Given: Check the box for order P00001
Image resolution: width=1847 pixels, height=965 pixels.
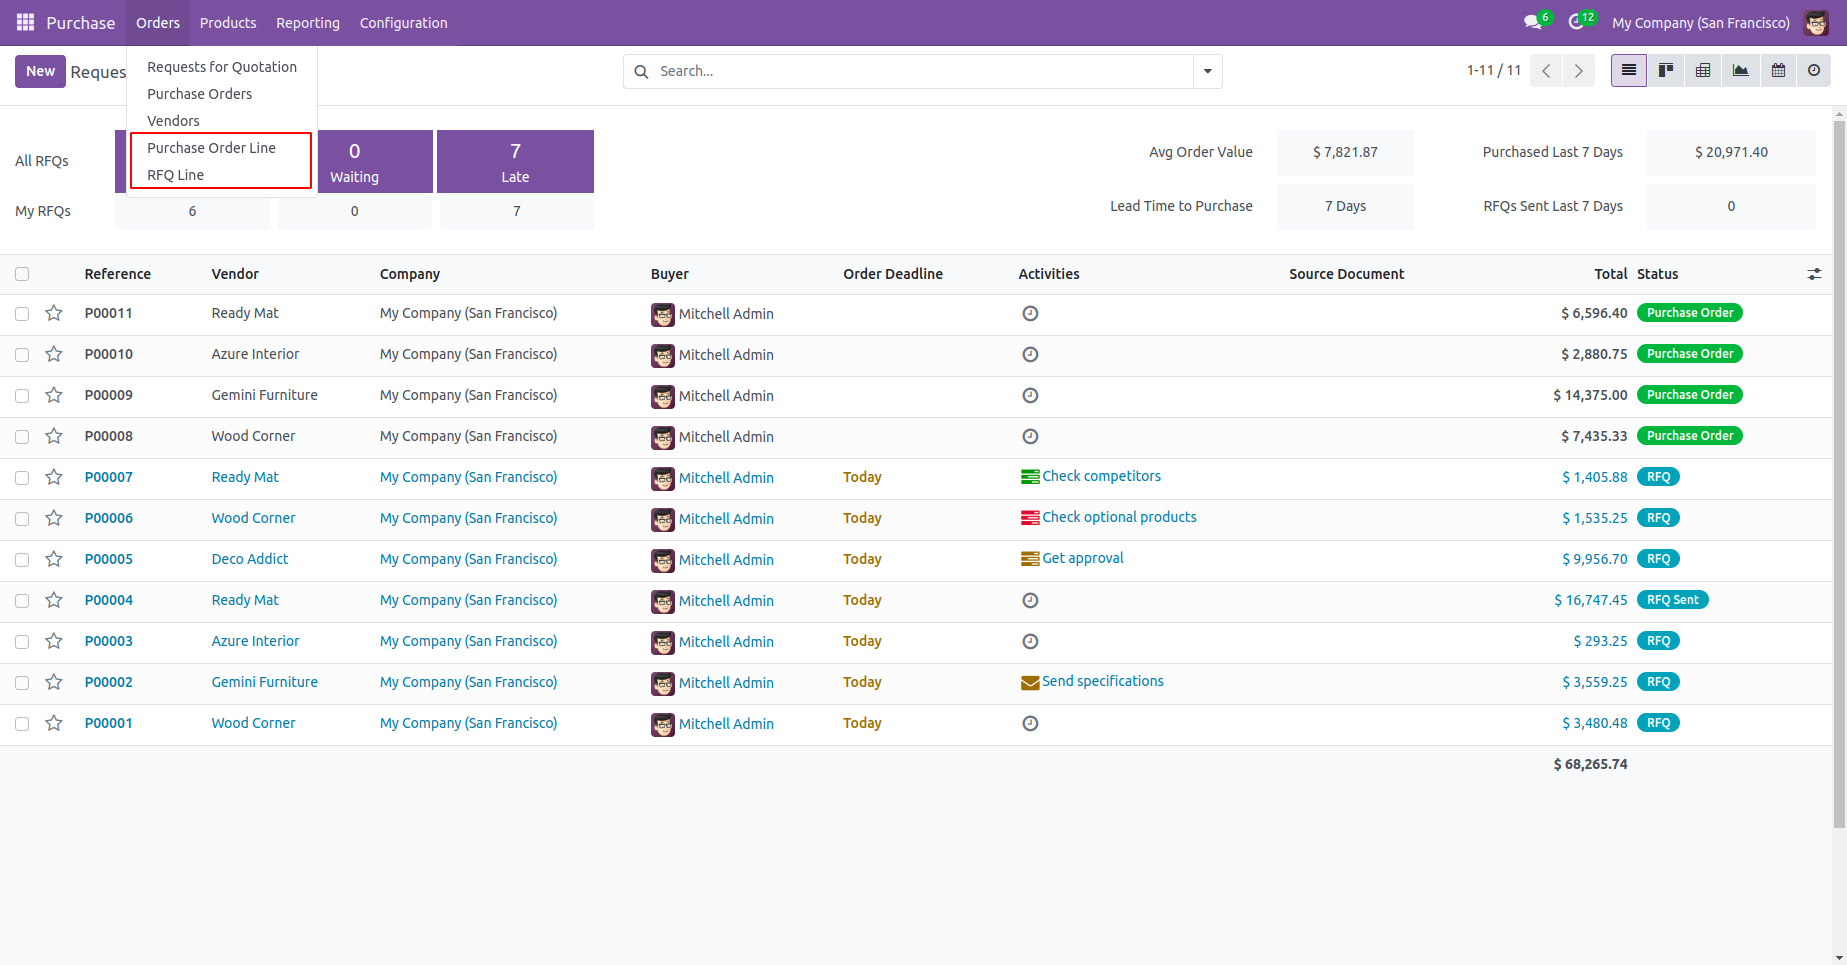Looking at the screenshot, I should pos(22,724).
